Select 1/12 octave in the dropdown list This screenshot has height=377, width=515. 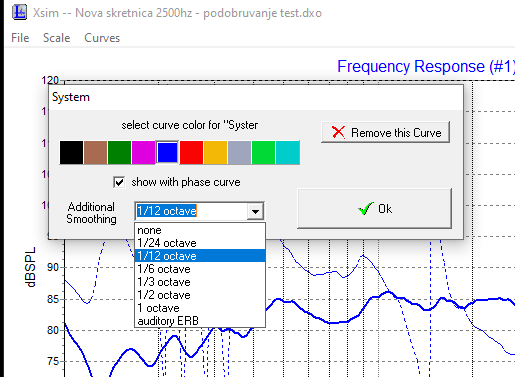tap(200, 256)
